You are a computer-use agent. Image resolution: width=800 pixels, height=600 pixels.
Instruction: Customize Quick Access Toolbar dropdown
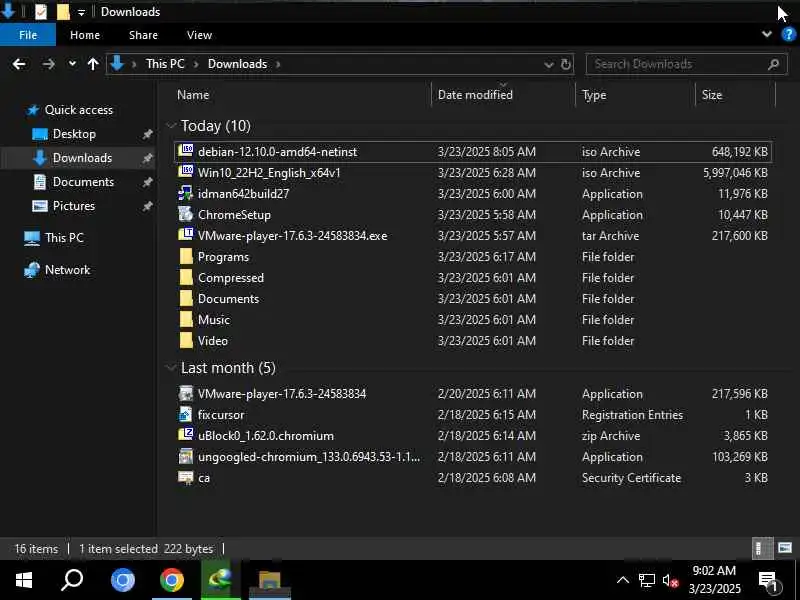point(81,13)
